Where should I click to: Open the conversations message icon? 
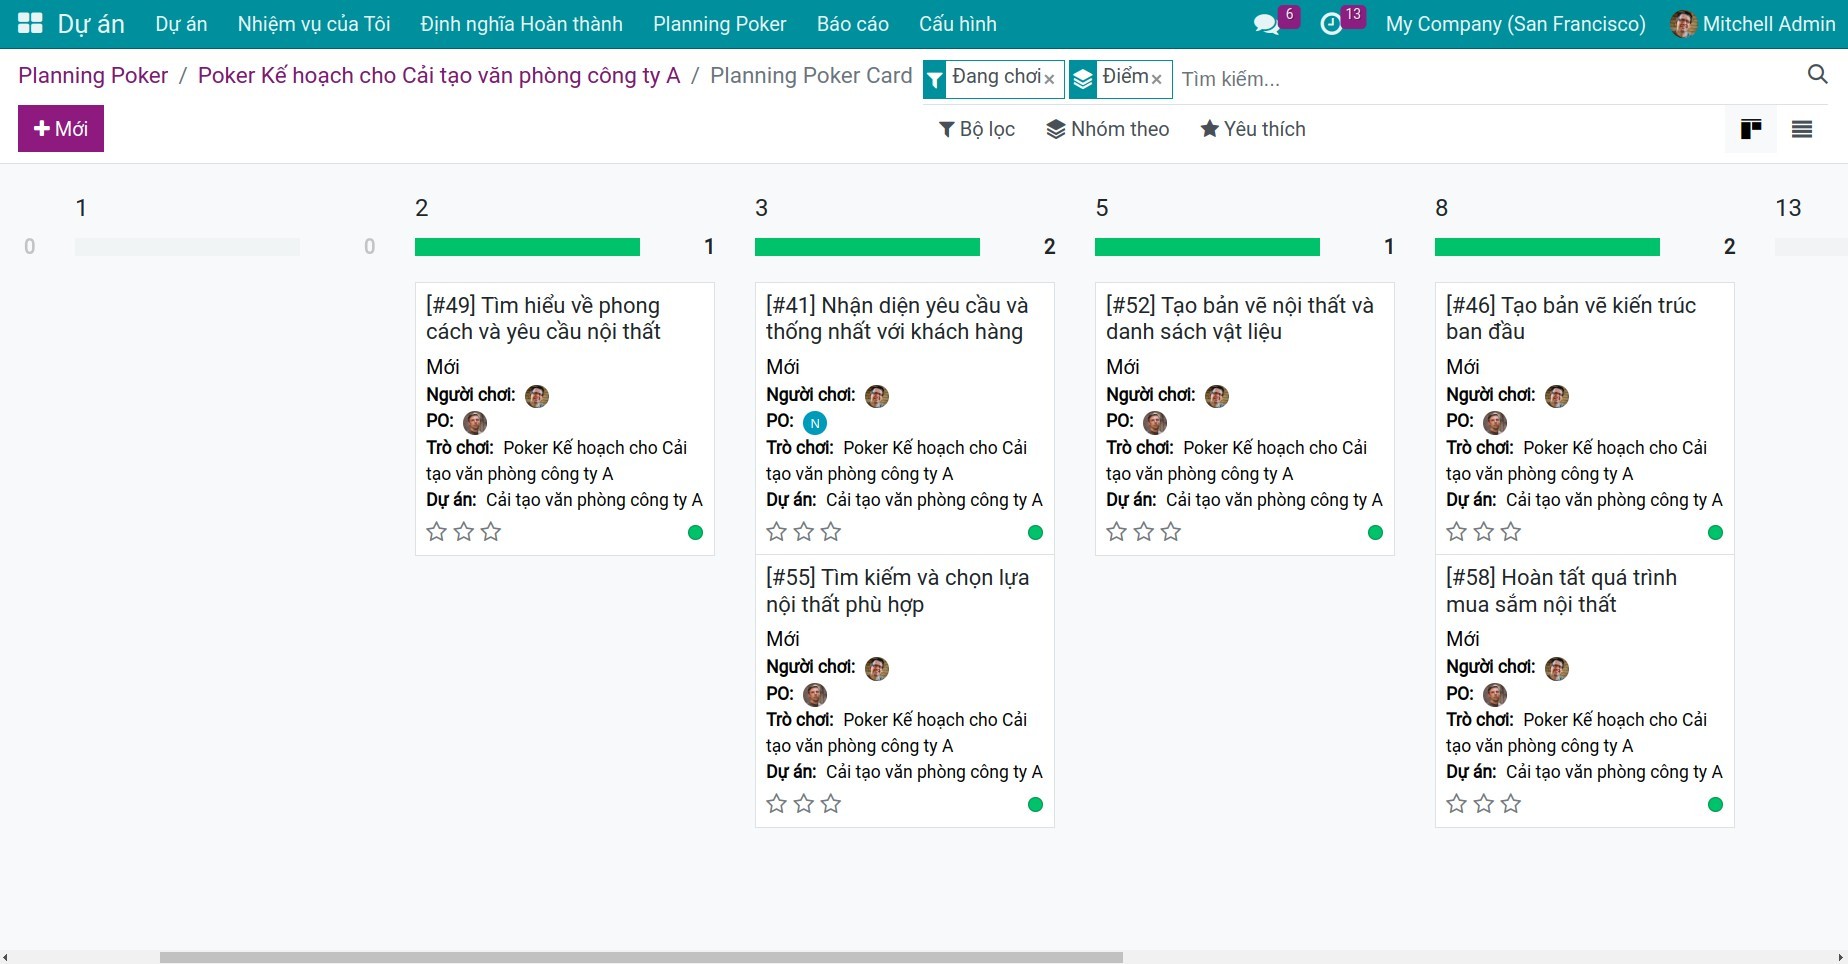pos(1267,24)
